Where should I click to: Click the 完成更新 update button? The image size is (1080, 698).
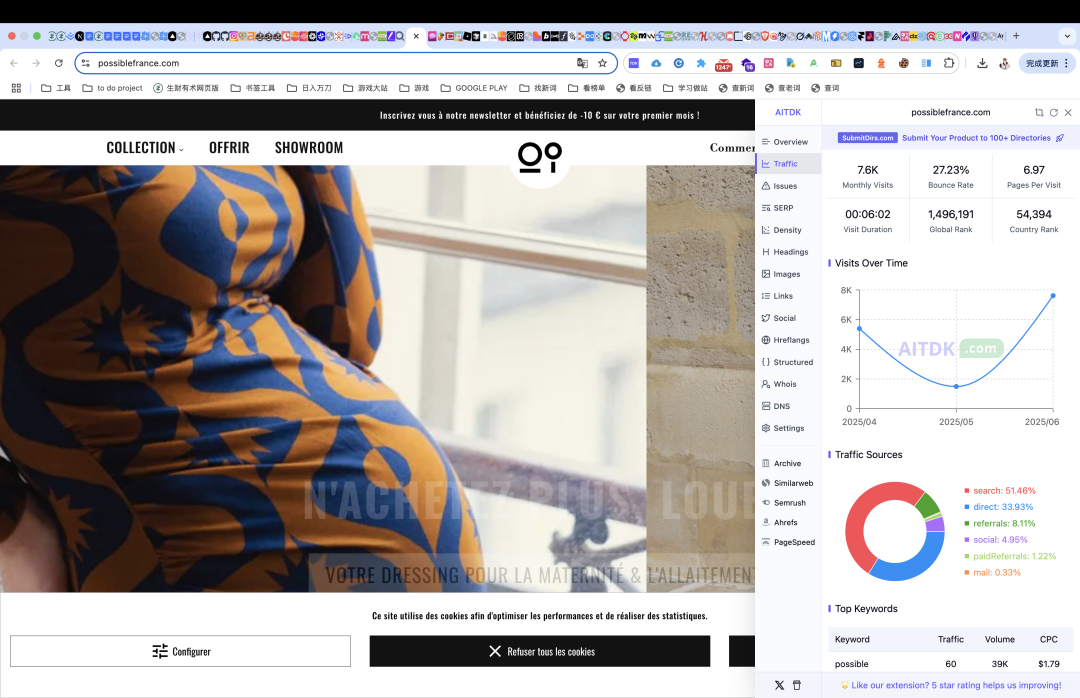pyautogui.click(x=1047, y=63)
